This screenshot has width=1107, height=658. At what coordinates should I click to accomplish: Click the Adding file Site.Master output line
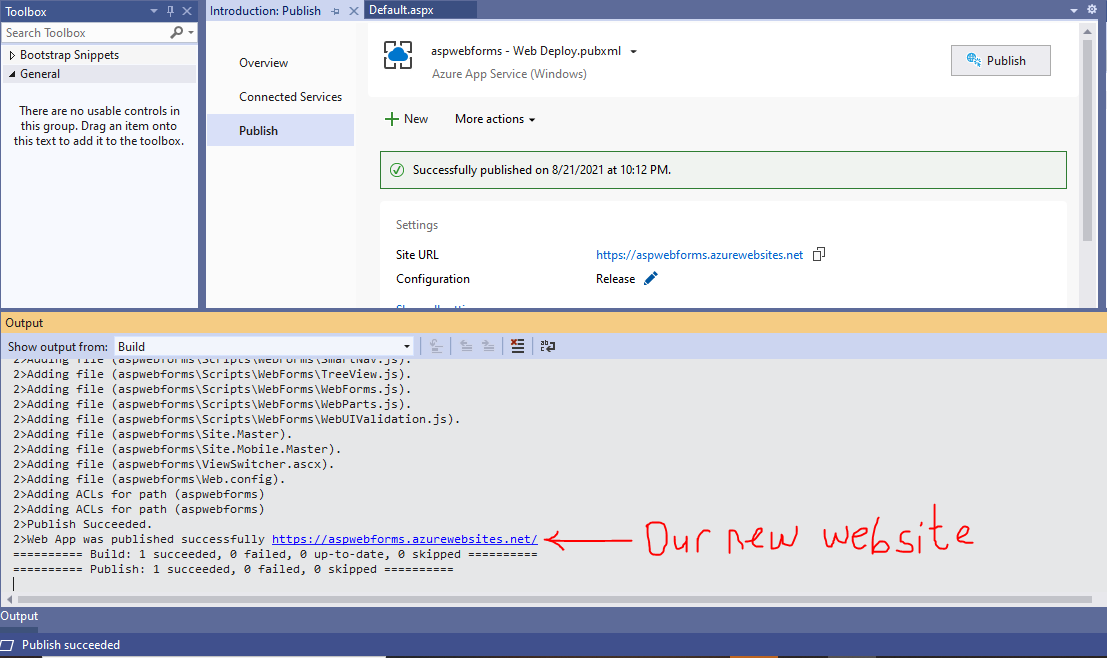pyautogui.click(x=152, y=434)
